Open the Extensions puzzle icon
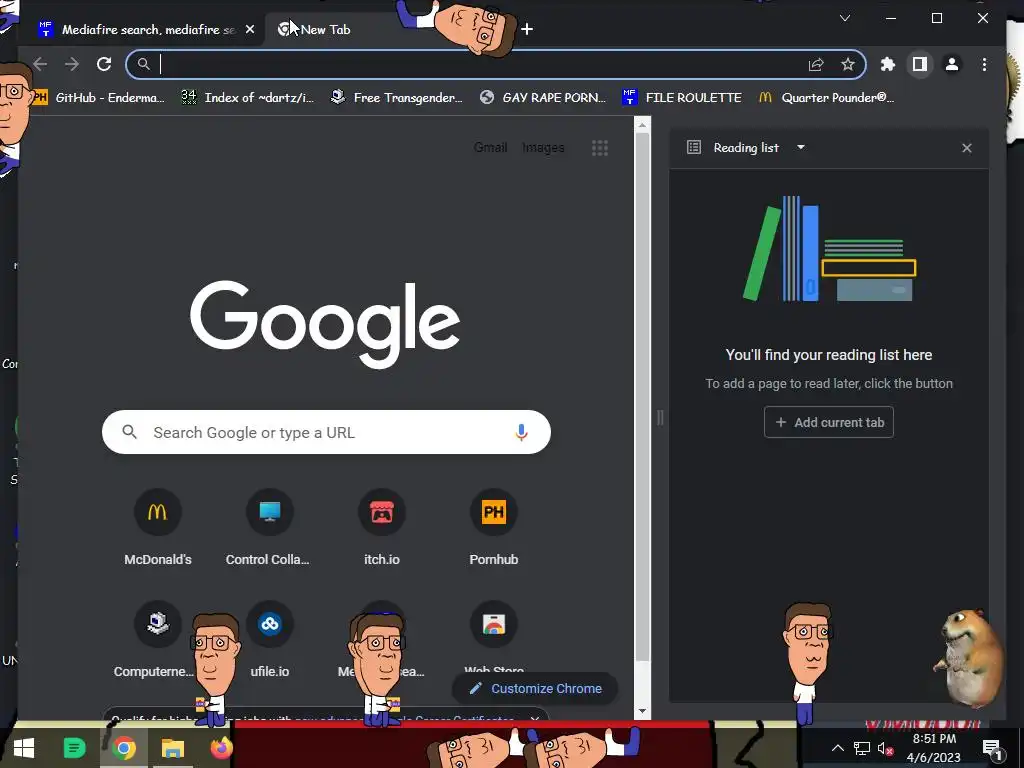The image size is (1024, 768). (x=888, y=64)
